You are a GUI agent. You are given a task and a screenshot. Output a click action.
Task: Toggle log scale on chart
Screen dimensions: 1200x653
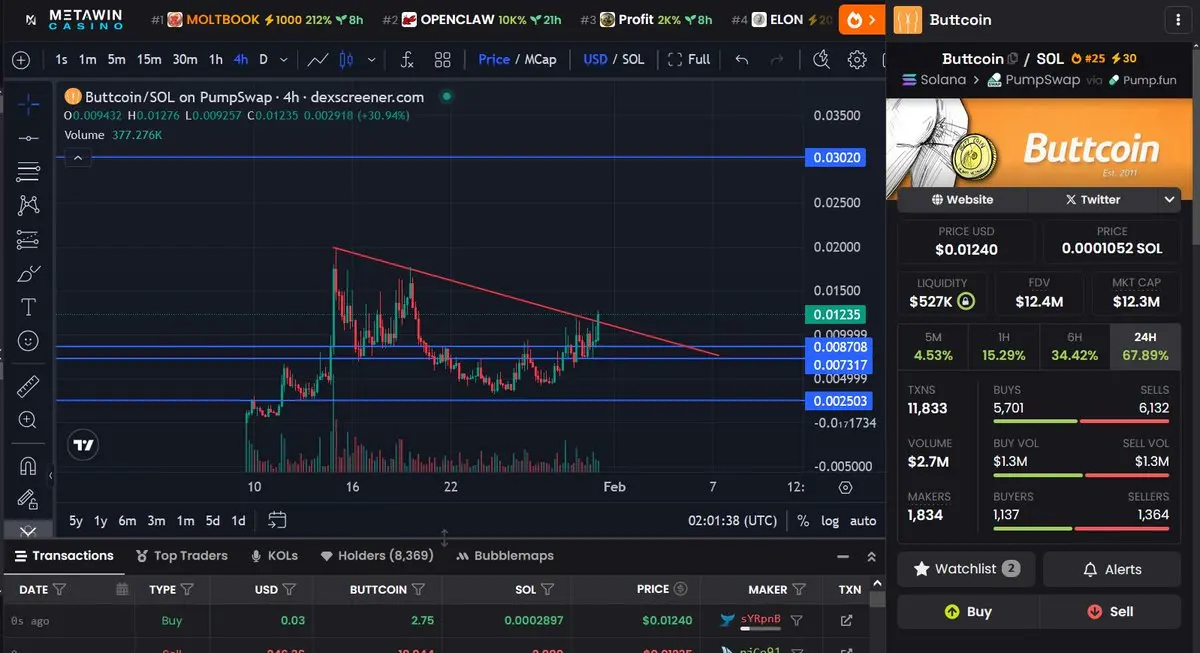[830, 520]
